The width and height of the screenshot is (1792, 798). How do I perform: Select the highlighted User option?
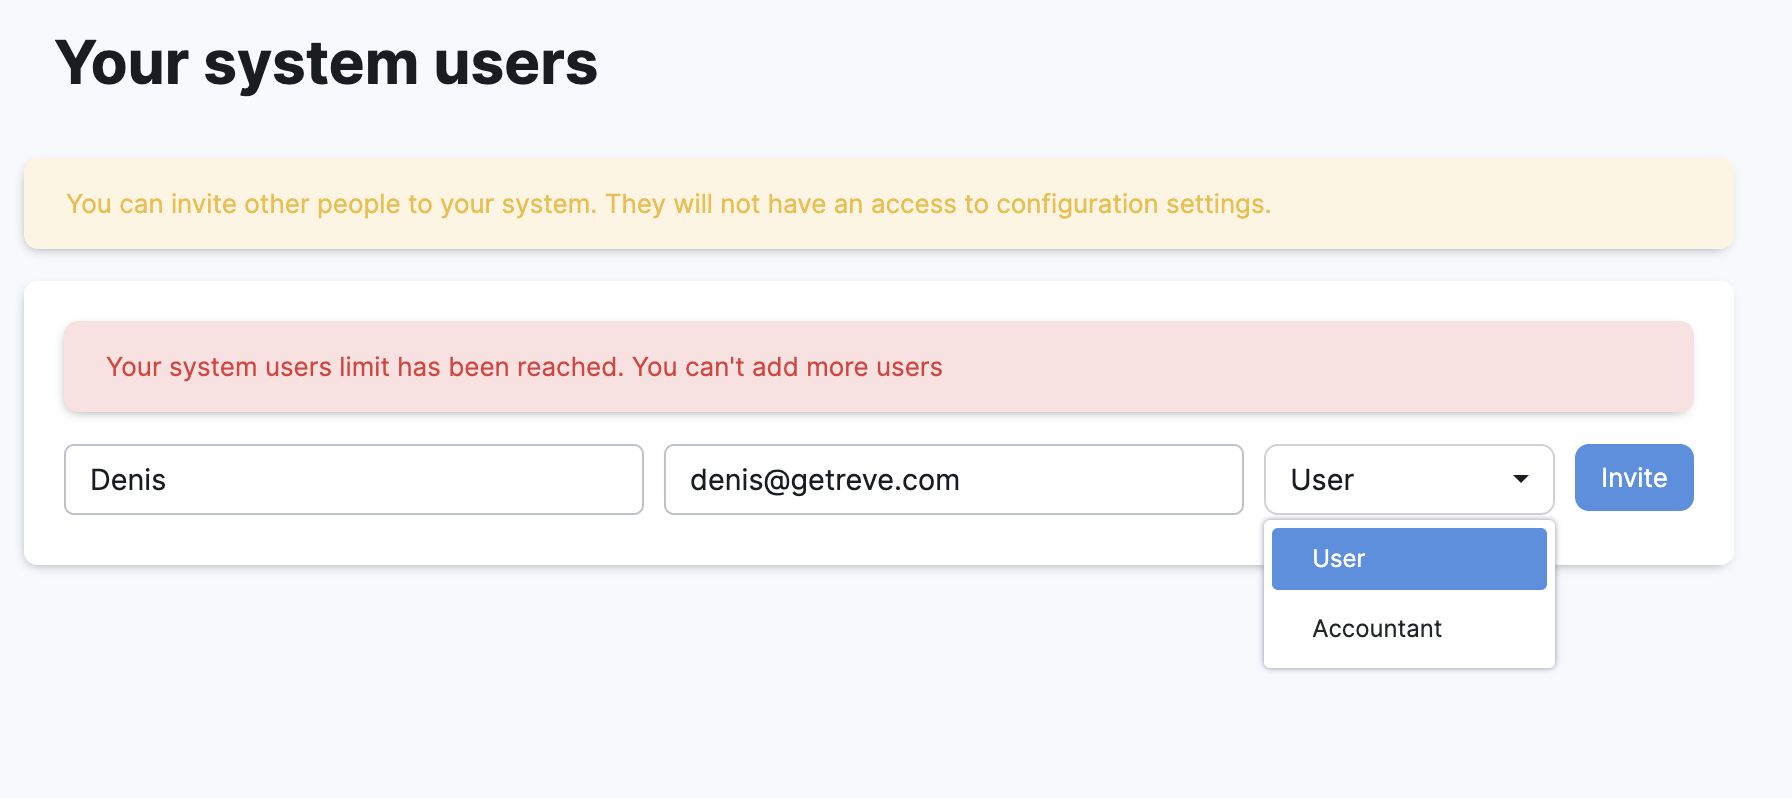[1408, 559]
